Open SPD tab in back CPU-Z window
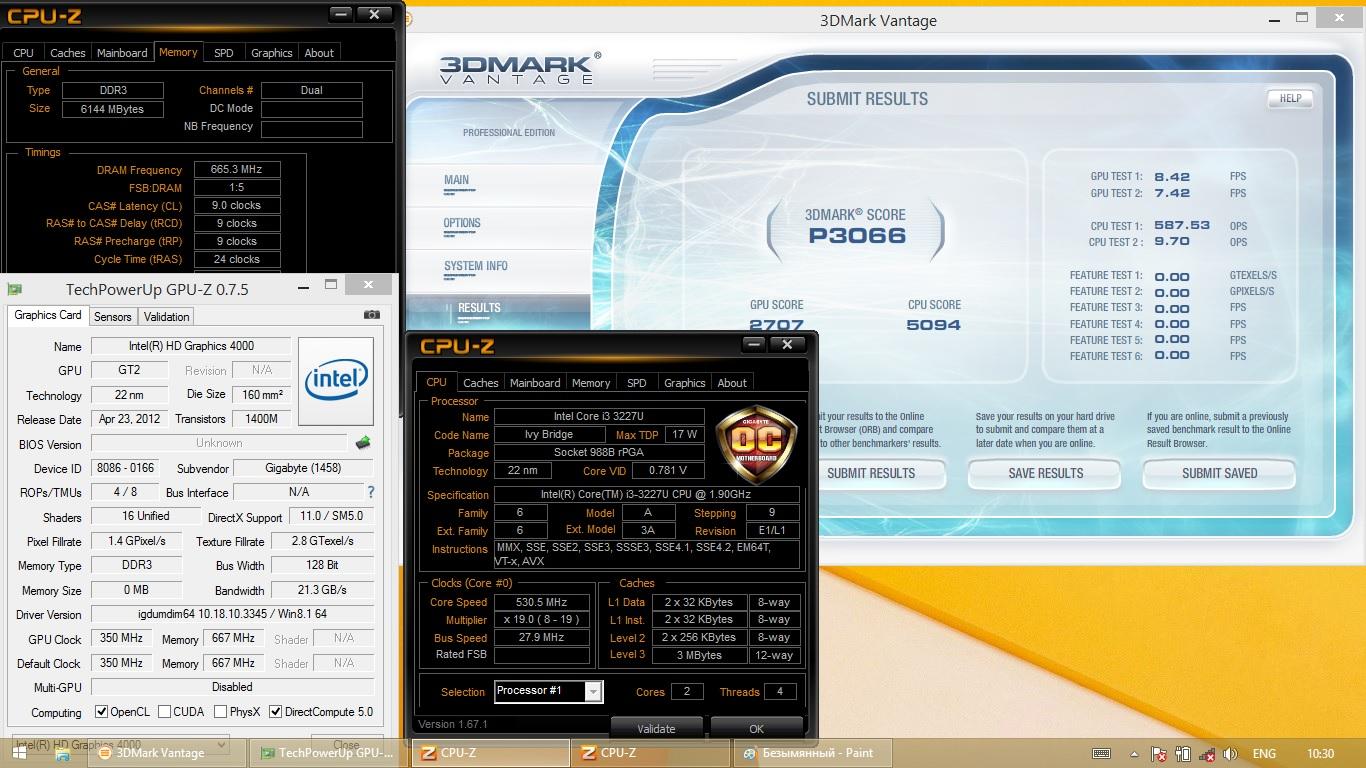The image size is (1366, 768). pos(224,53)
